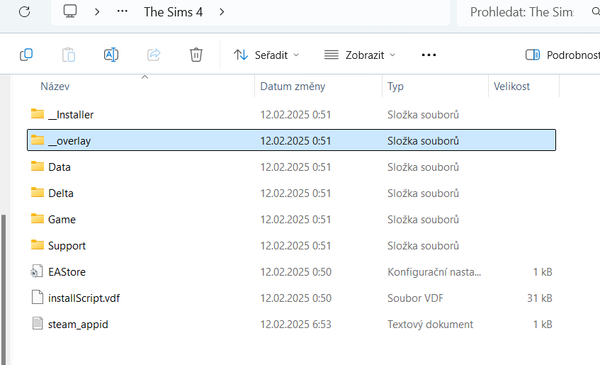
Task: Click the sort arrows icon beside Seřadit
Action: coord(241,55)
